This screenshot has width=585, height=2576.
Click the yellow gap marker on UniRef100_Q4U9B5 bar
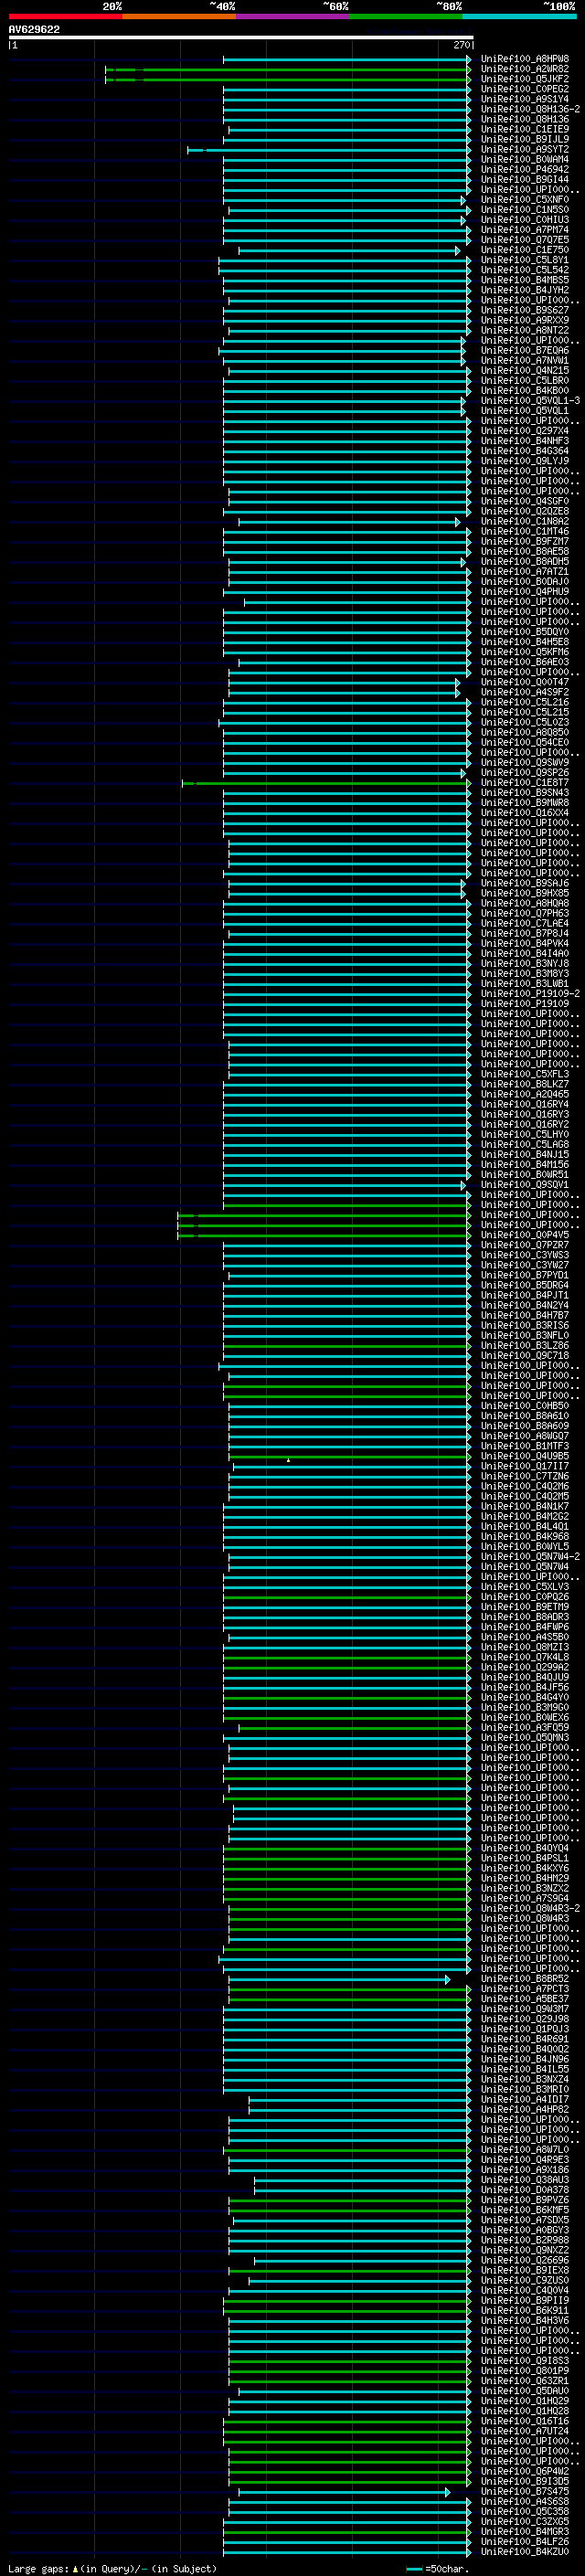coord(288,1460)
